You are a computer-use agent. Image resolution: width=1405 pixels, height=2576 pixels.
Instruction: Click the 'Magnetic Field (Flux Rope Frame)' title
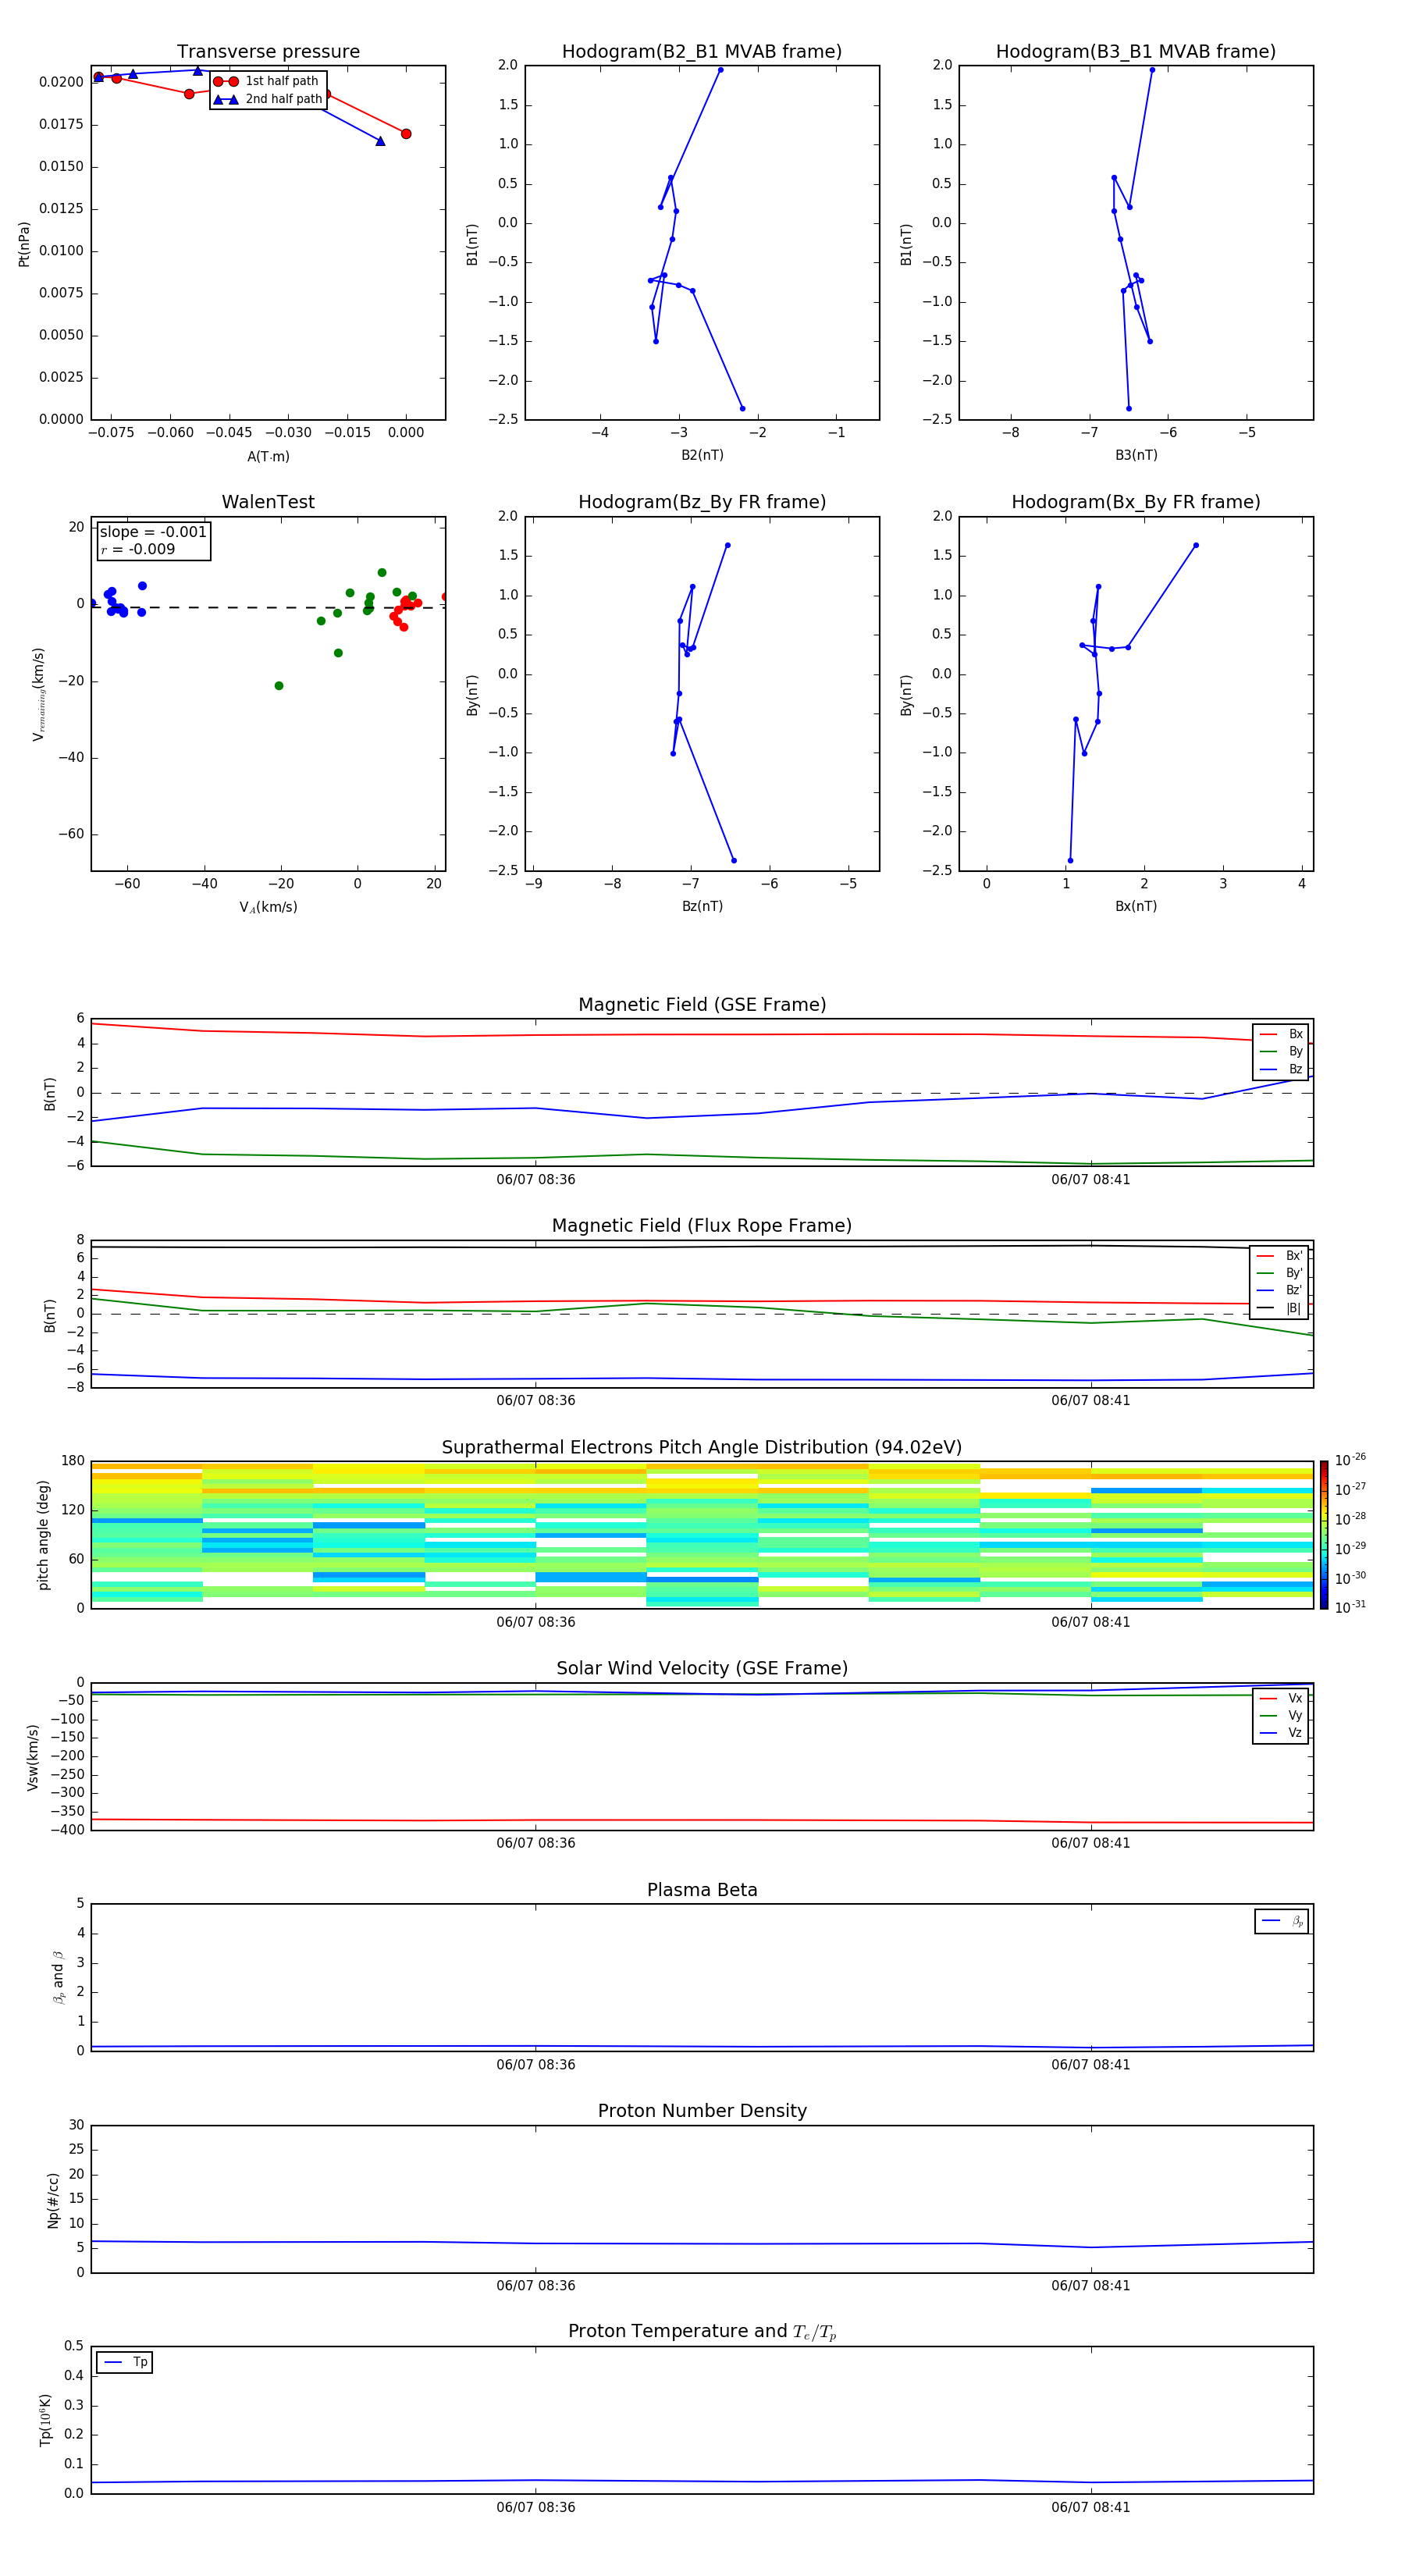702,1225
